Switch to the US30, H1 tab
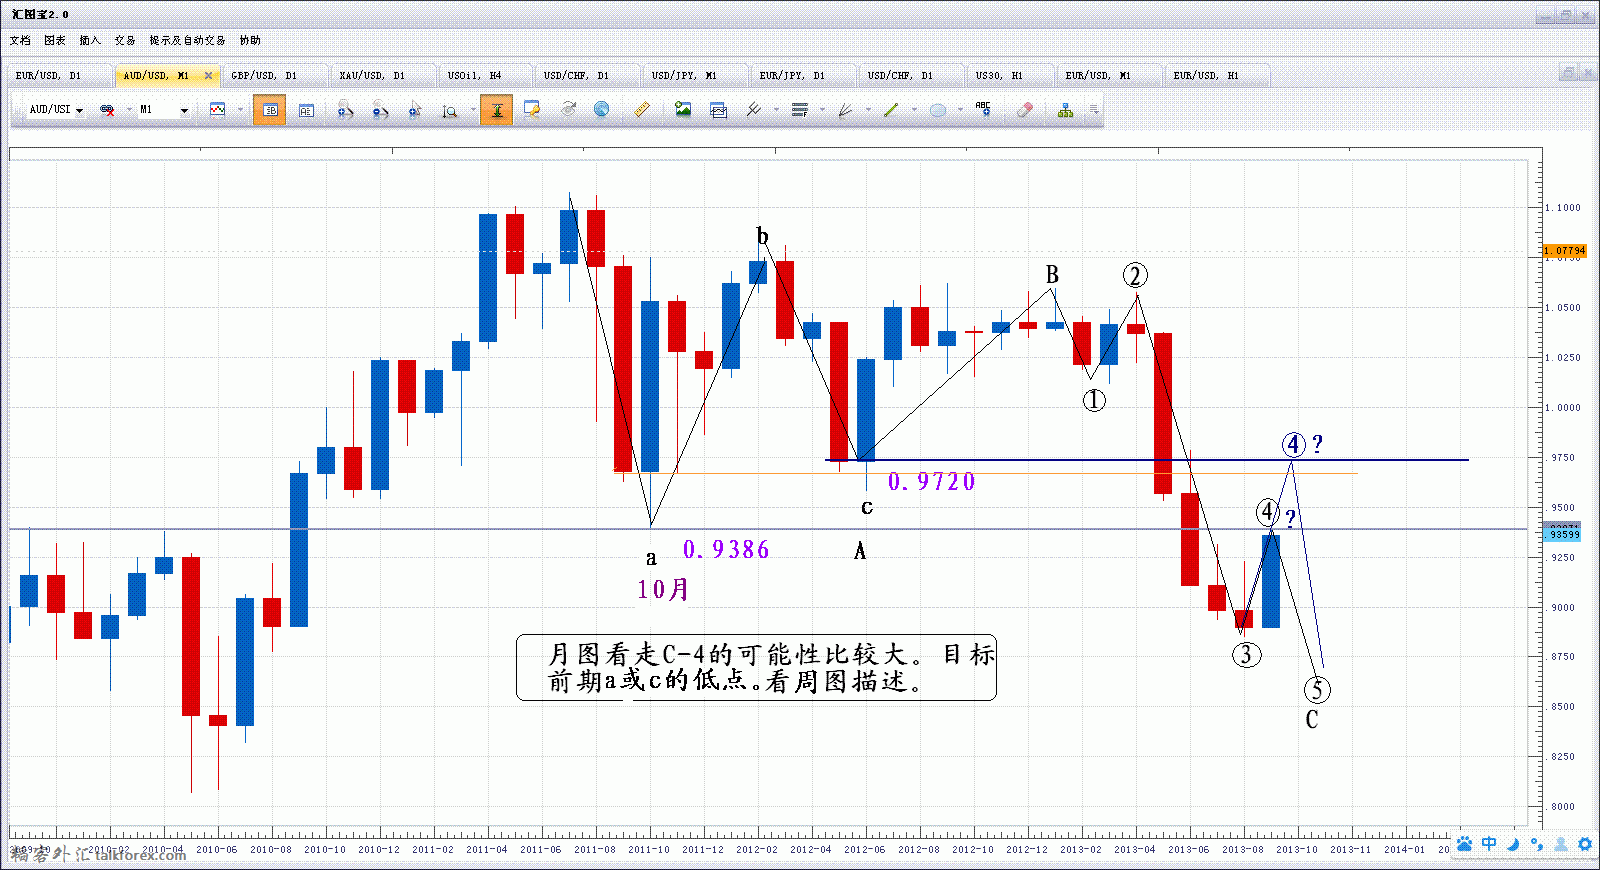This screenshot has height=870, width=1600. click(1010, 76)
